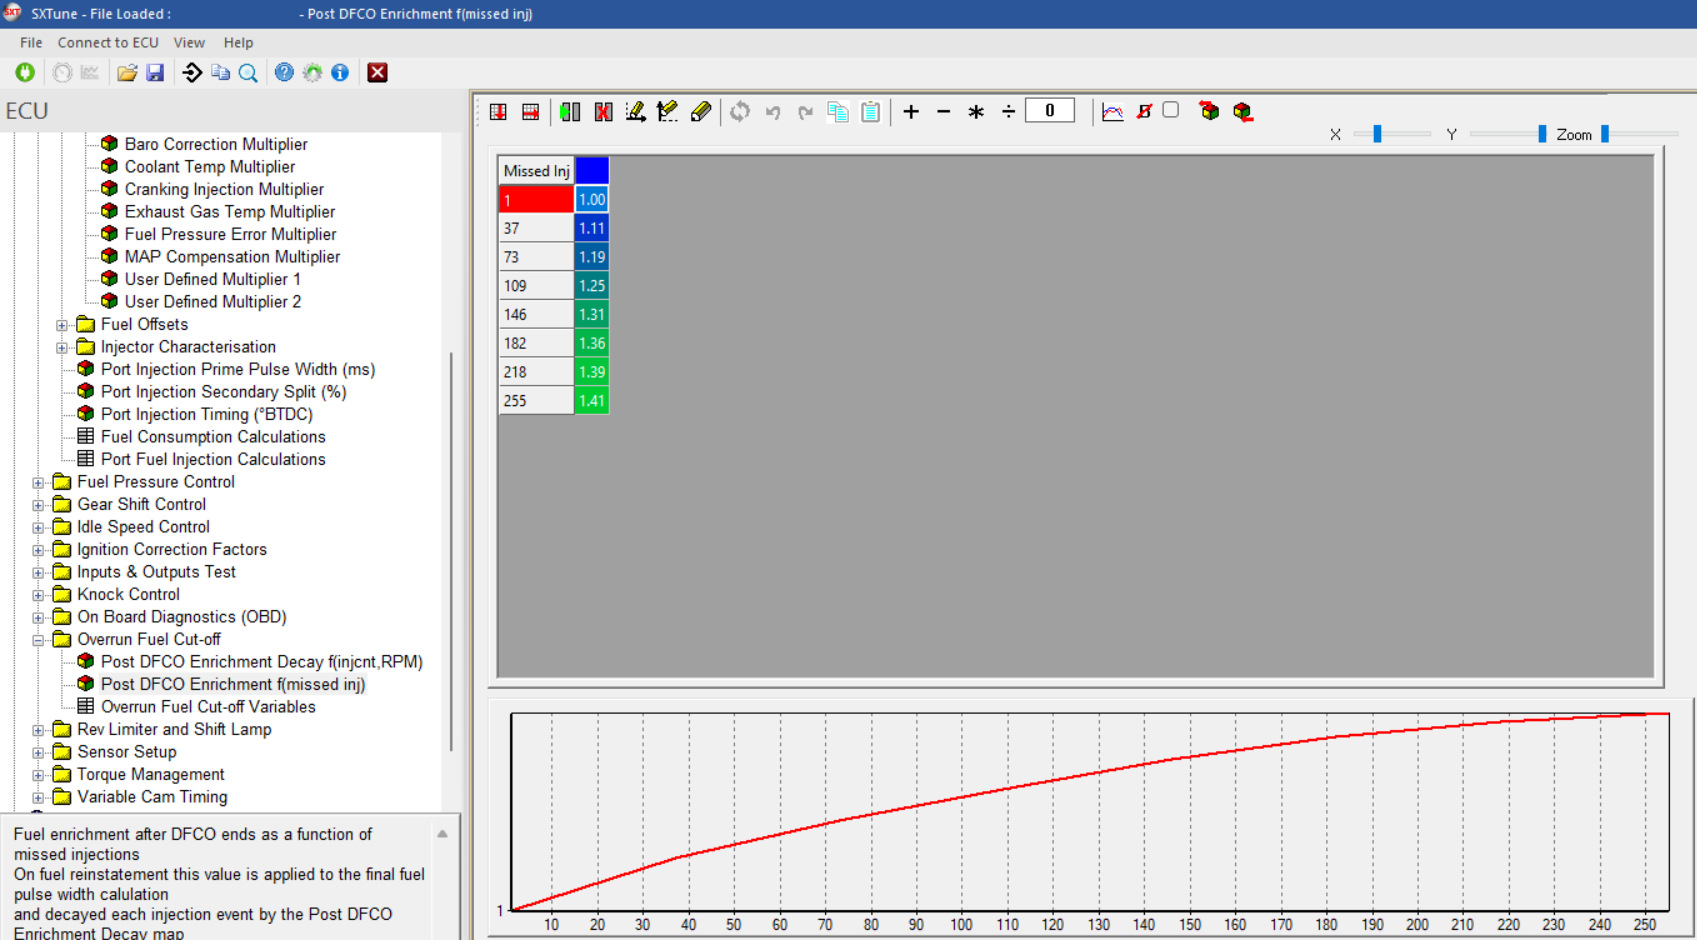Image resolution: width=1697 pixels, height=940 pixels.
Task: Undo the last map edit
Action: coord(773,112)
